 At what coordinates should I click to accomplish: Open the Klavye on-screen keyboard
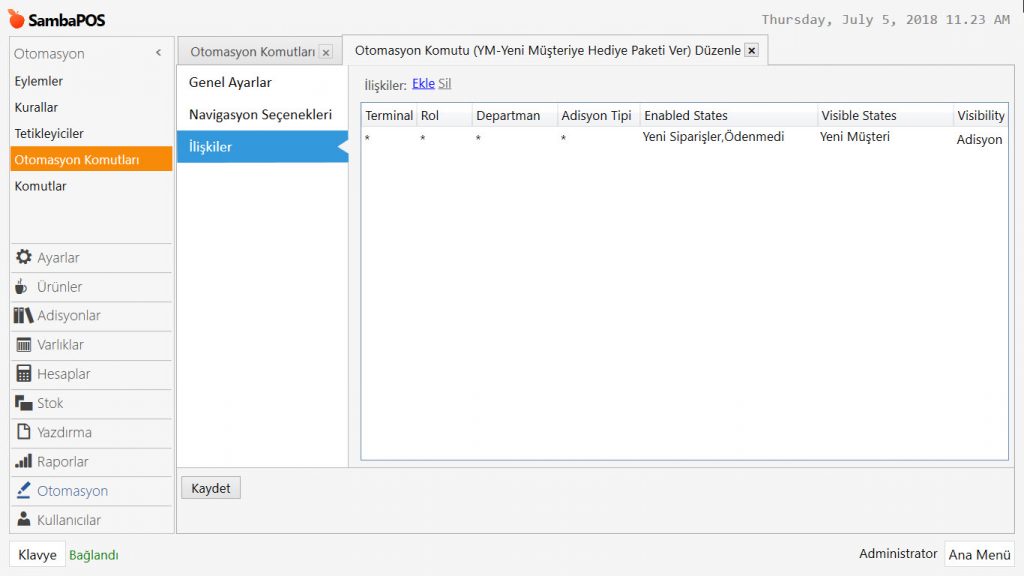point(38,555)
